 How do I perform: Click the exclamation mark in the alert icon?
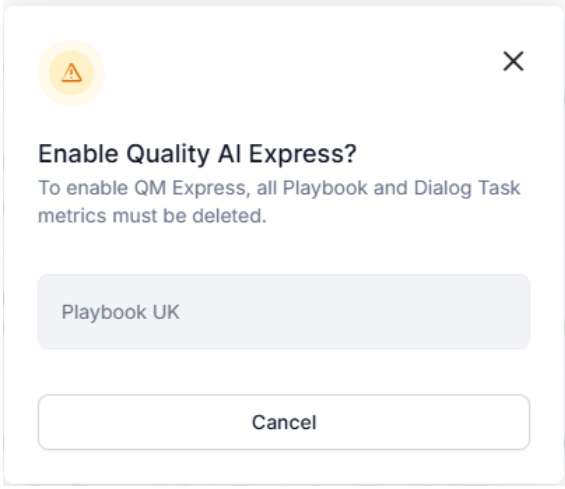(x=71, y=74)
